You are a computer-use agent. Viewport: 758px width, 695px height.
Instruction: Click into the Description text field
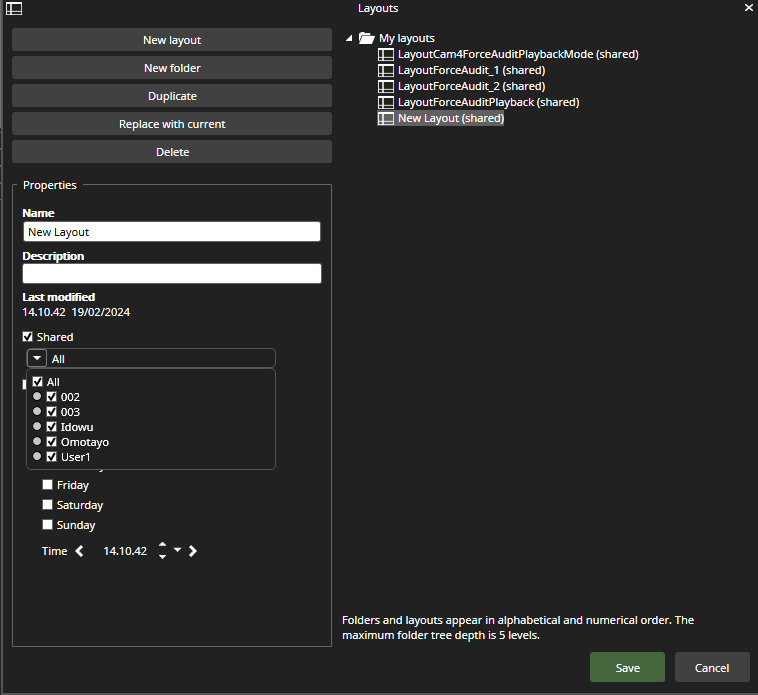tap(171, 274)
